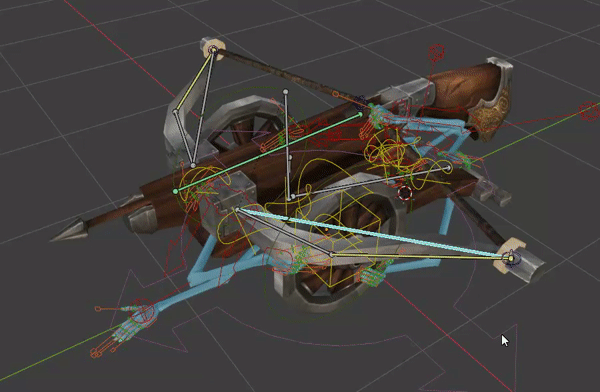Screen dimensions: 600x392
Task: Click the green bone's tail joint near the front
Action: click(176, 191)
